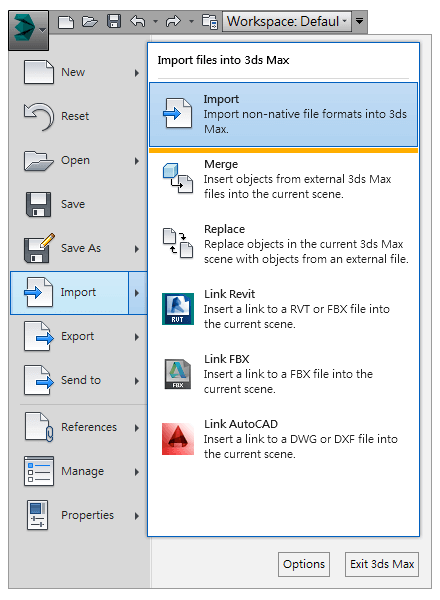Click the New Scene toolbar icon
The width and height of the screenshot is (440, 600).
coord(66,22)
